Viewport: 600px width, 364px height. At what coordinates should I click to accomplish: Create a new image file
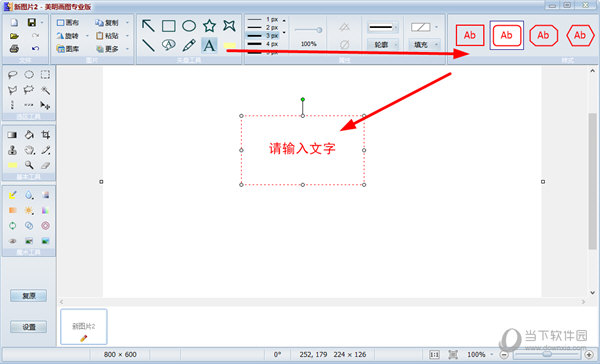tap(14, 23)
